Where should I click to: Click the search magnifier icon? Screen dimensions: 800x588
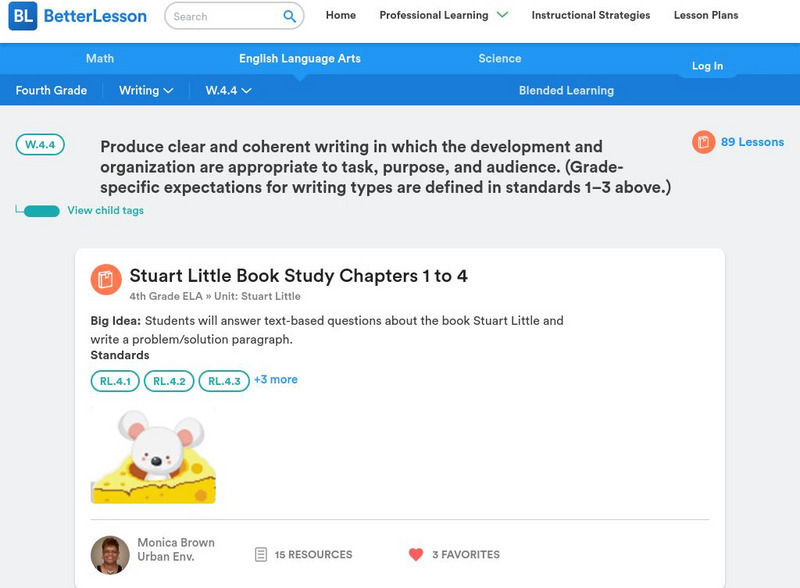pyautogui.click(x=289, y=16)
